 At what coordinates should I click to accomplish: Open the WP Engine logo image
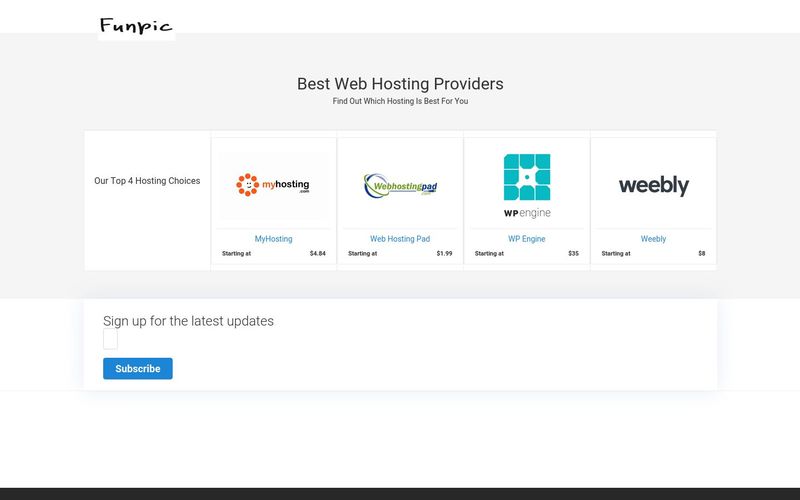pyautogui.click(x=527, y=186)
